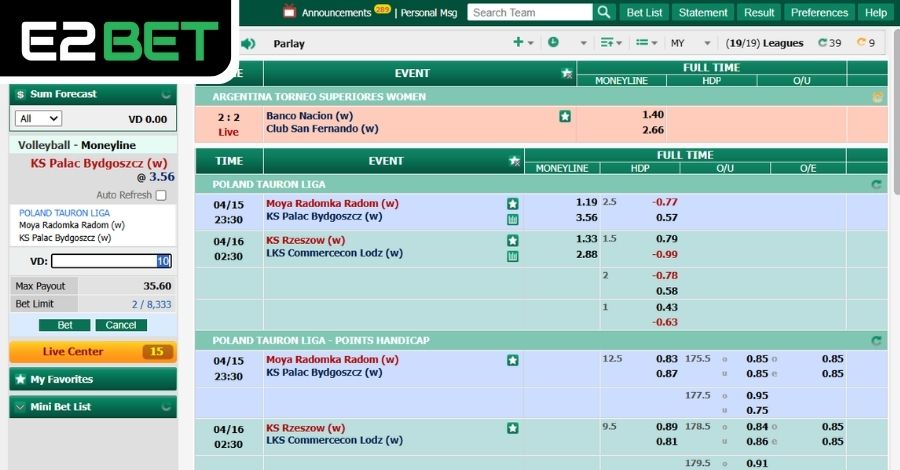This screenshot has height=470, width=900.
Task: Toggle the Auto Refresh checkbox
Action: point(161,195)
